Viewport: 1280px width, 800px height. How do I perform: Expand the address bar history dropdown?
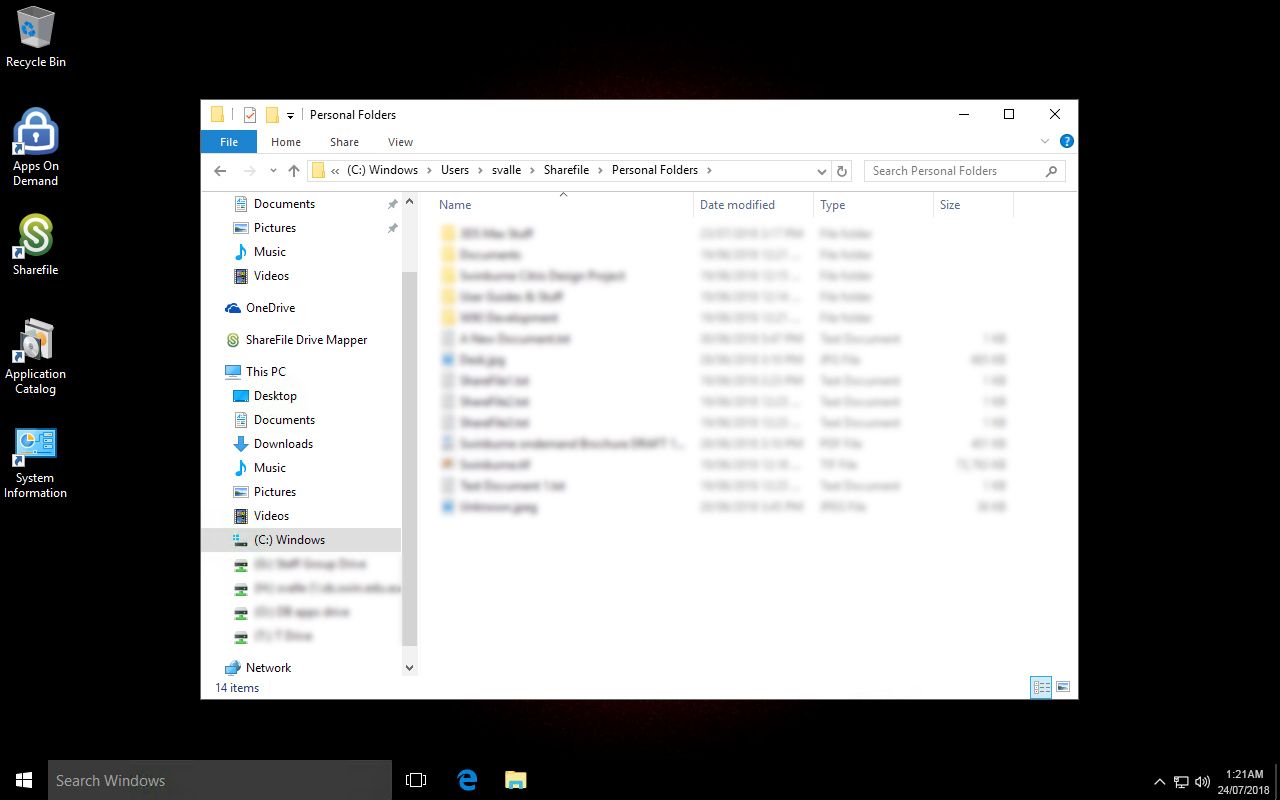(822, 171)
